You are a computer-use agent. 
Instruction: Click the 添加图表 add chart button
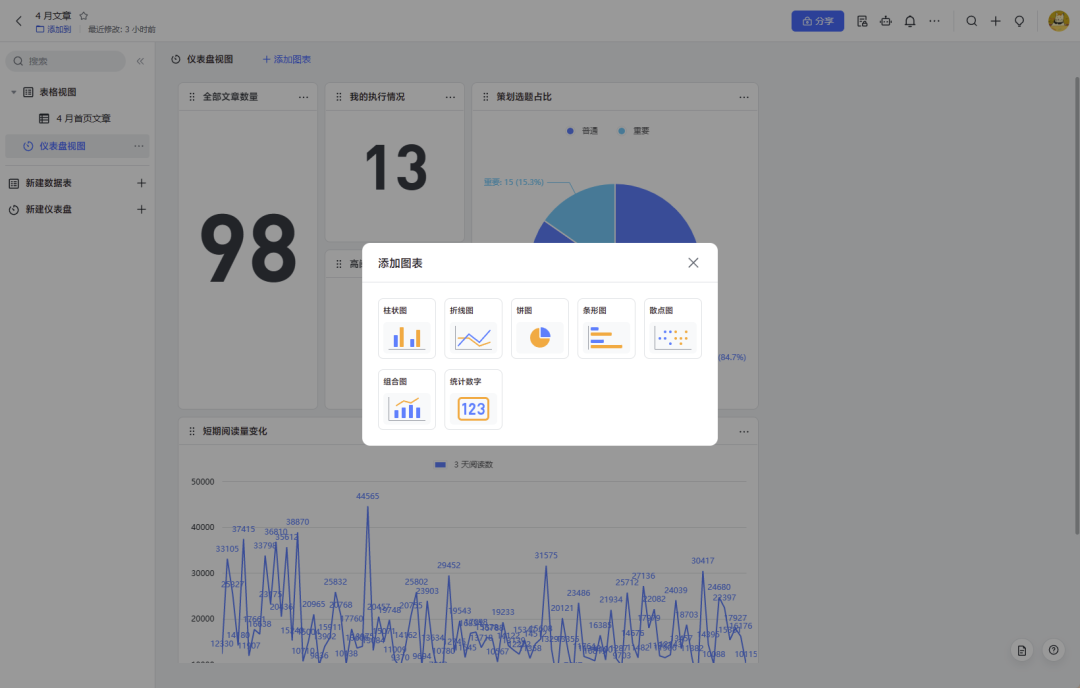287,59
